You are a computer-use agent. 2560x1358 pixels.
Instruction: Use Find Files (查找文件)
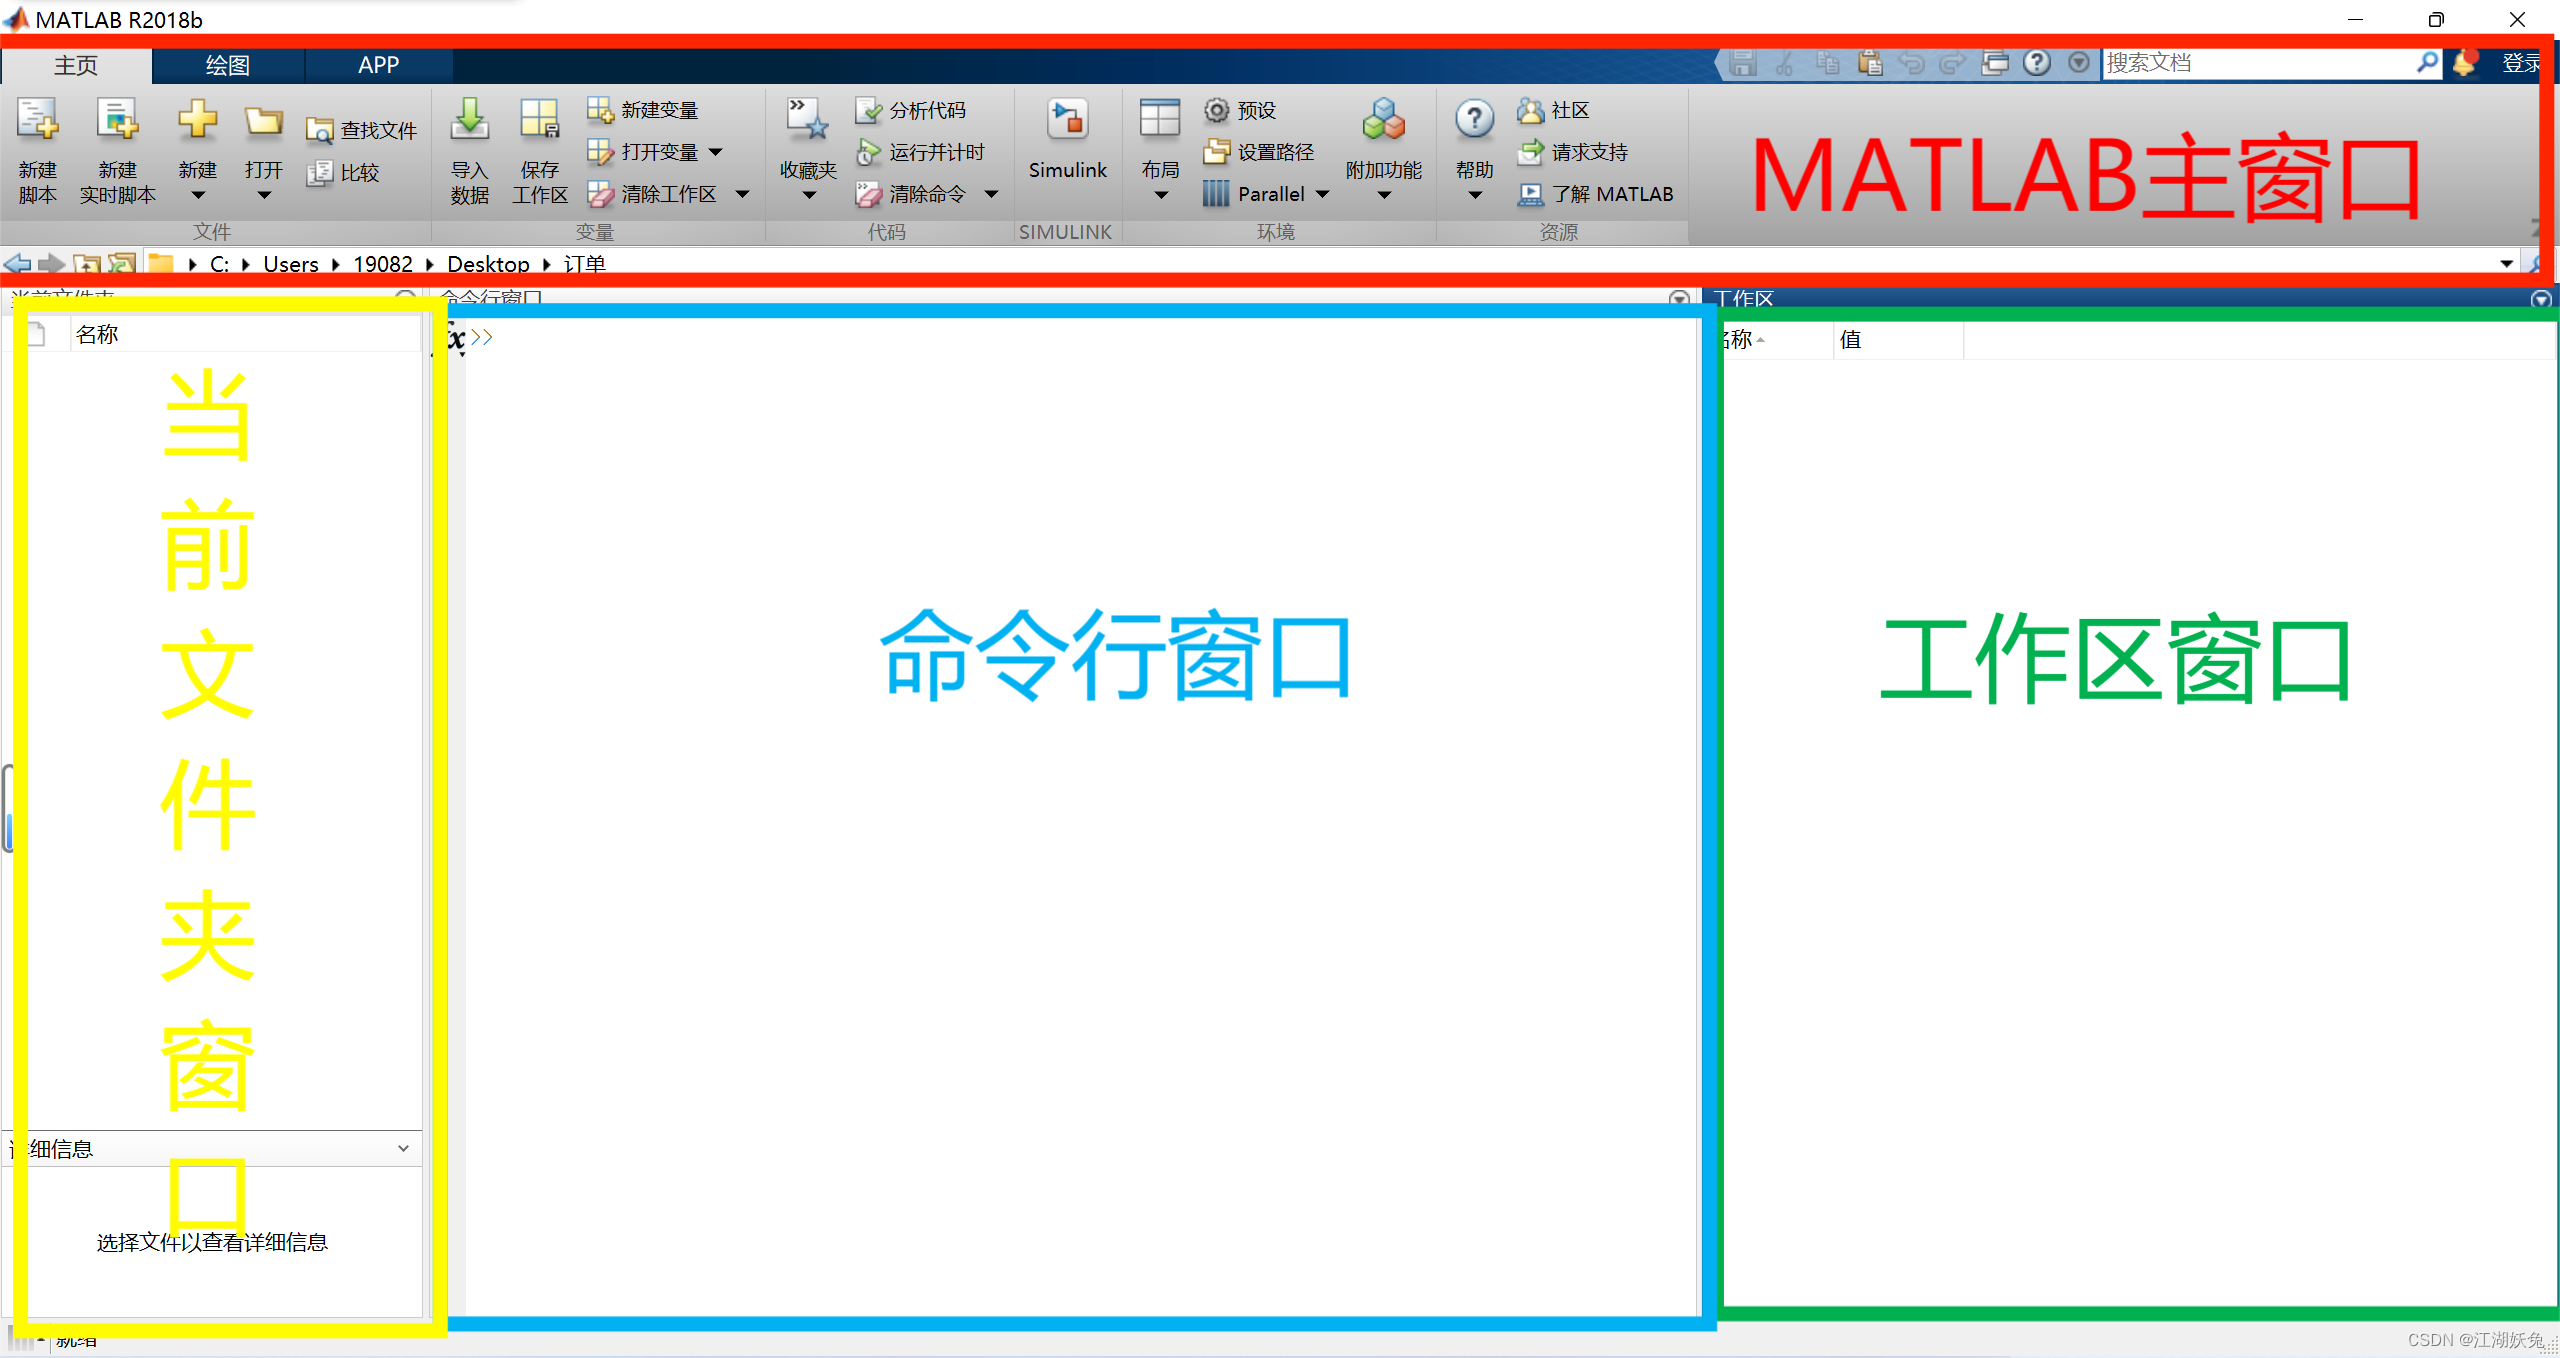362,128
